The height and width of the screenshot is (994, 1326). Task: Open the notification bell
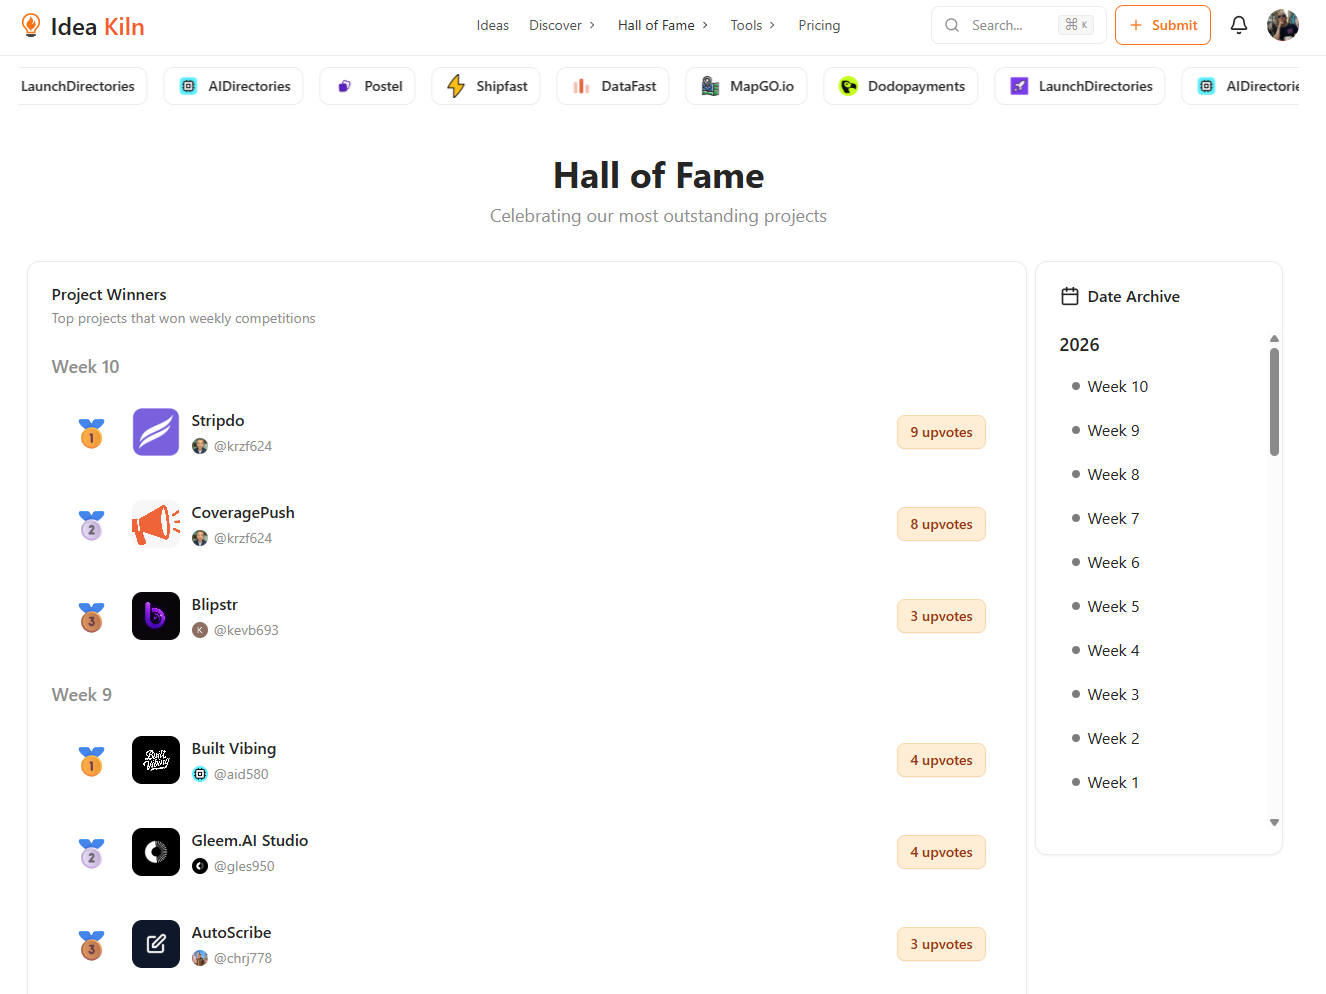pos(1238,25)
